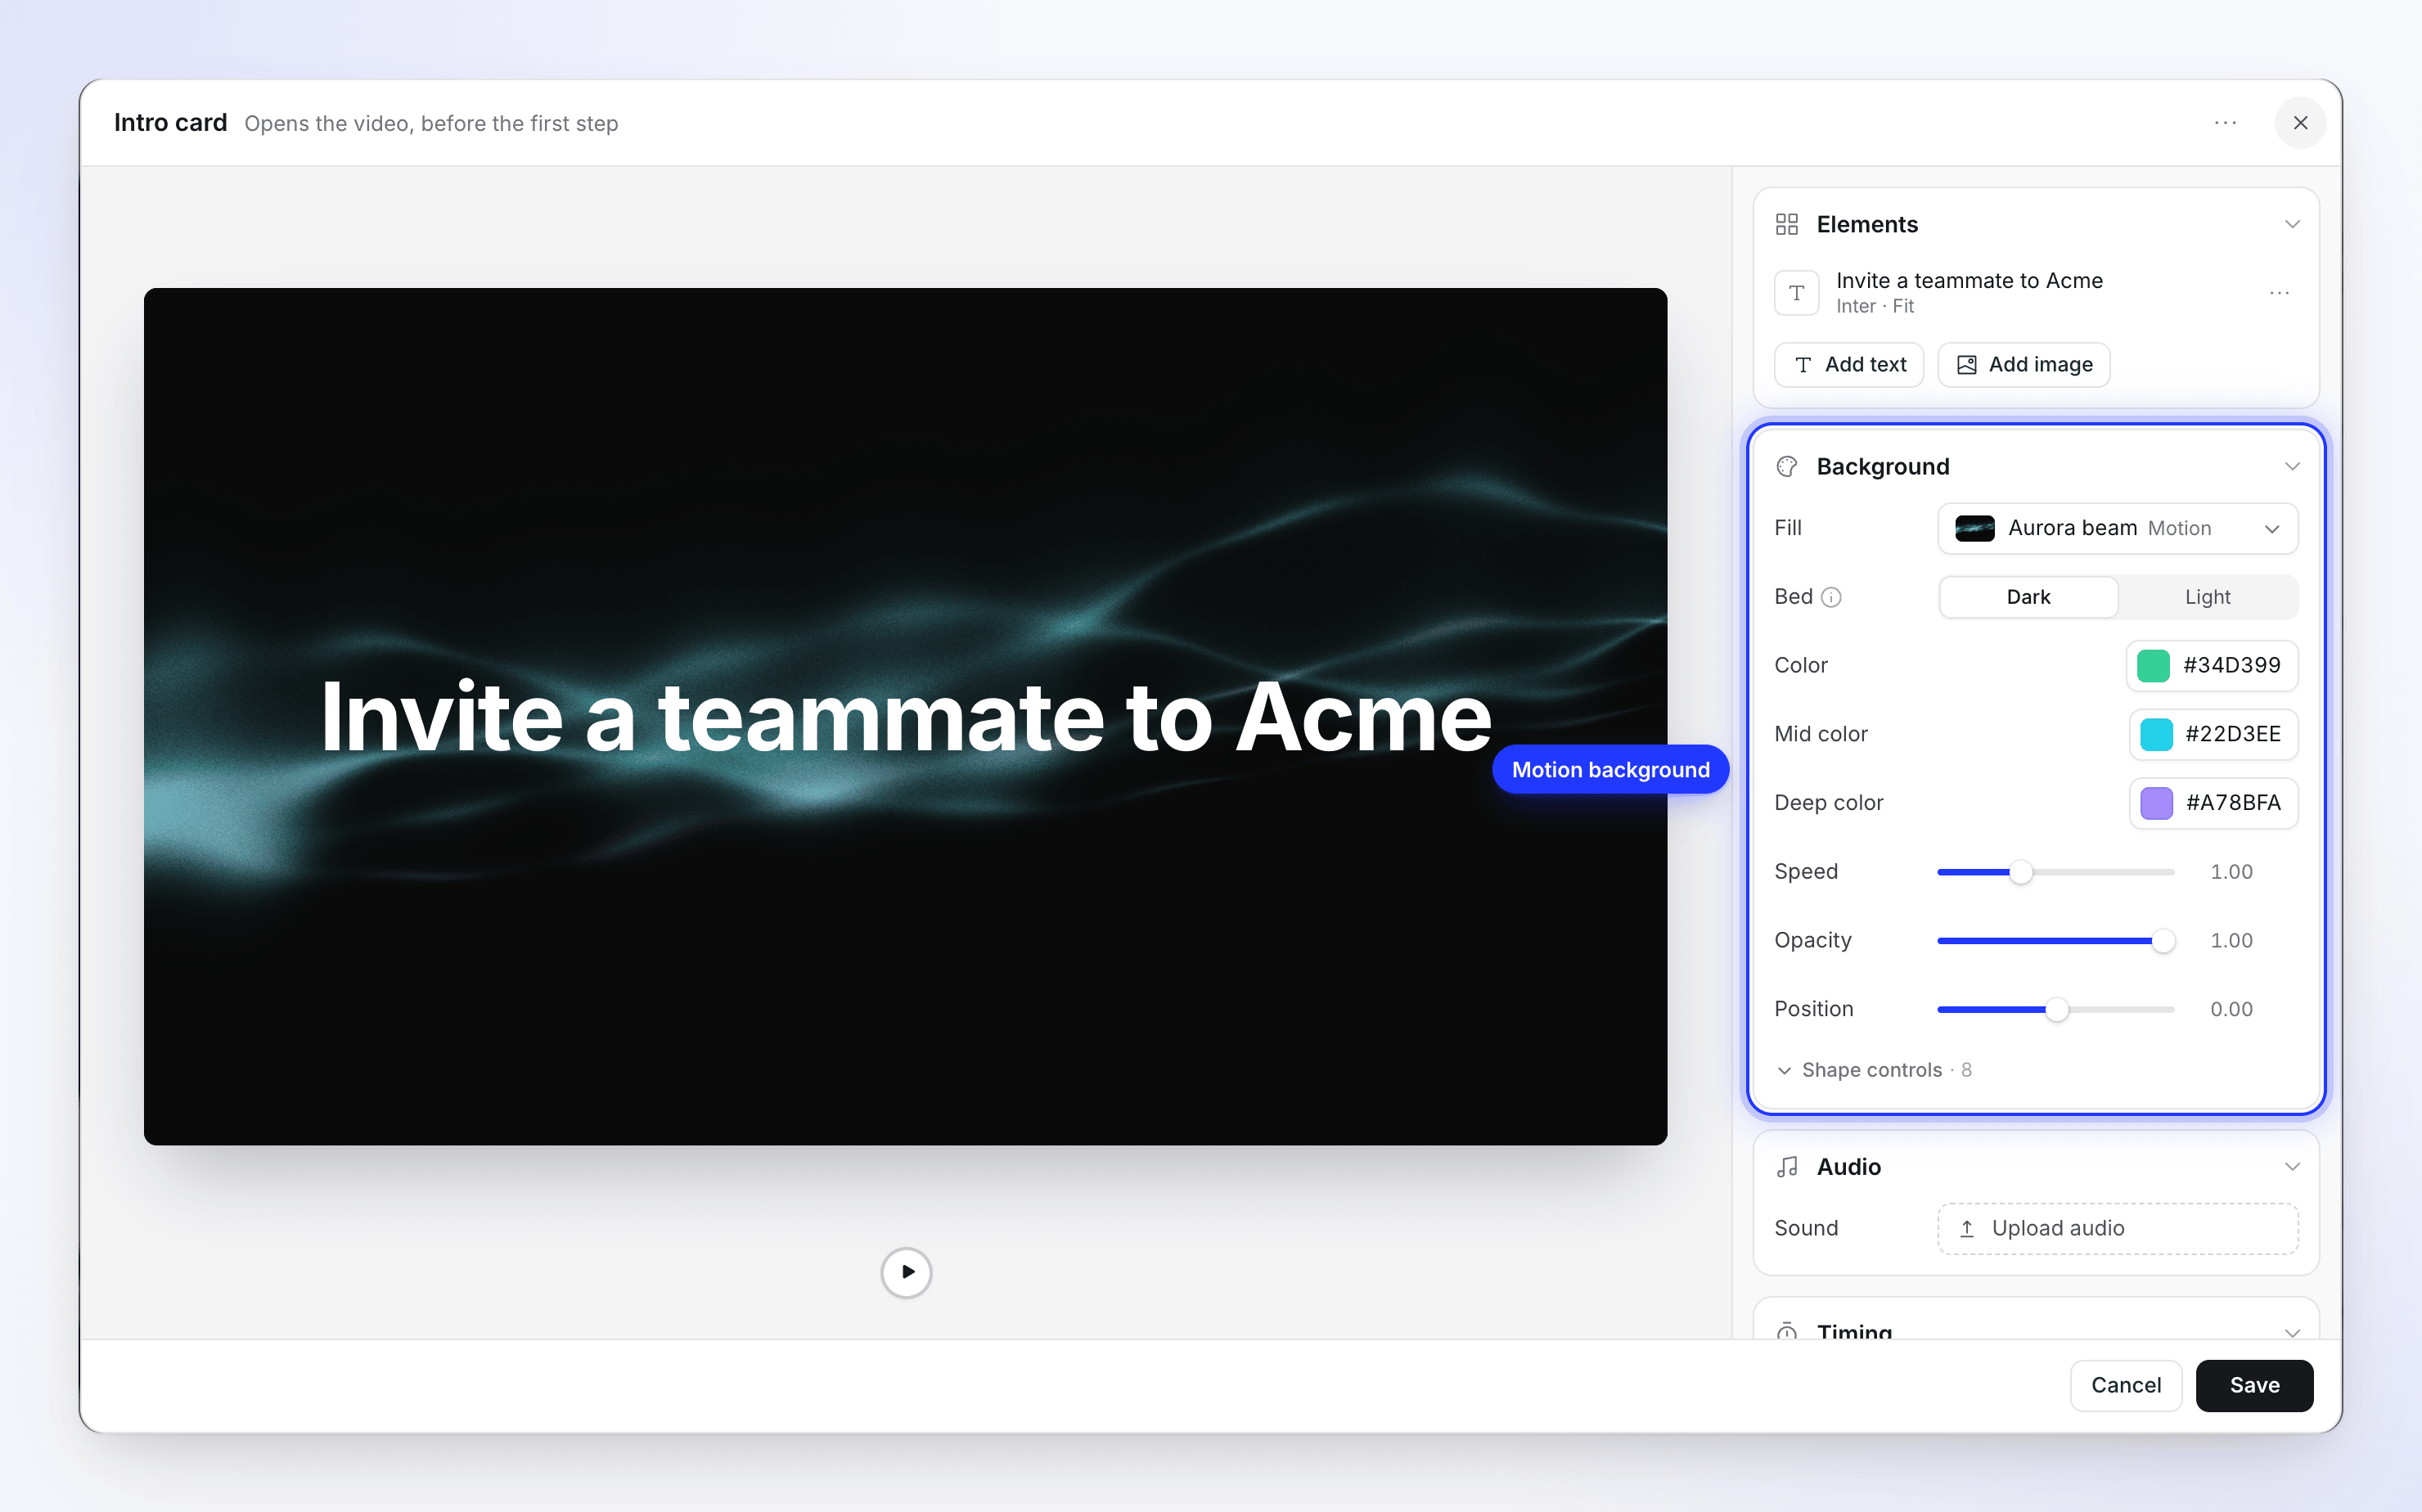Click the Background palette icon
Screen dimensions: 2422x1512
click(1786, 467)
